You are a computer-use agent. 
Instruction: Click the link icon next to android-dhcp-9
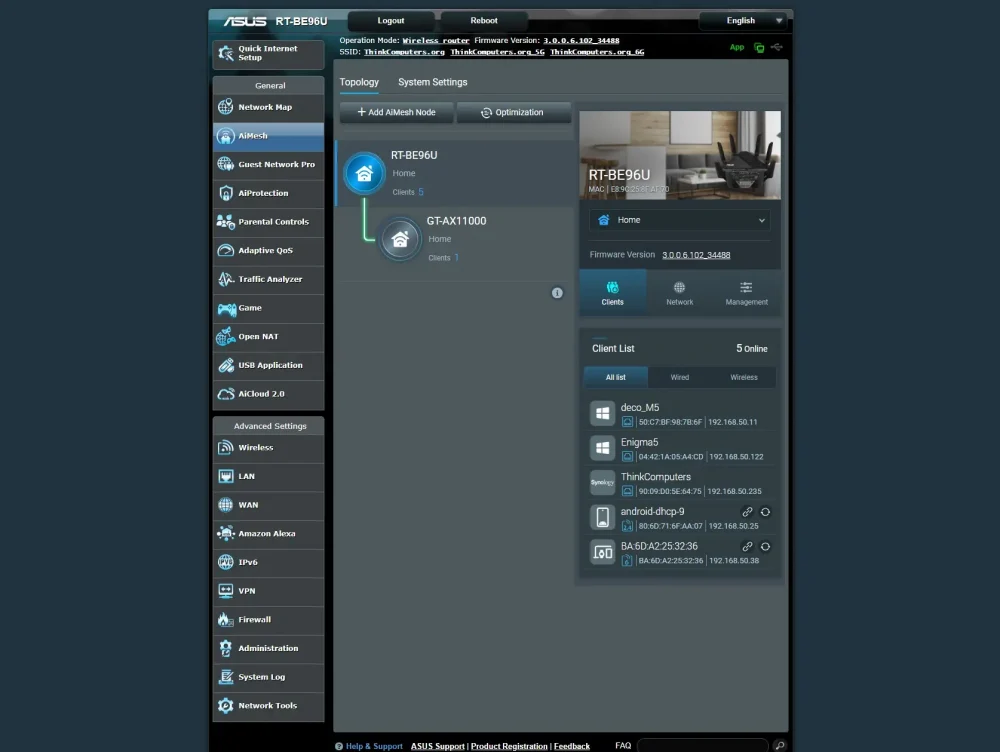(747, 512)
